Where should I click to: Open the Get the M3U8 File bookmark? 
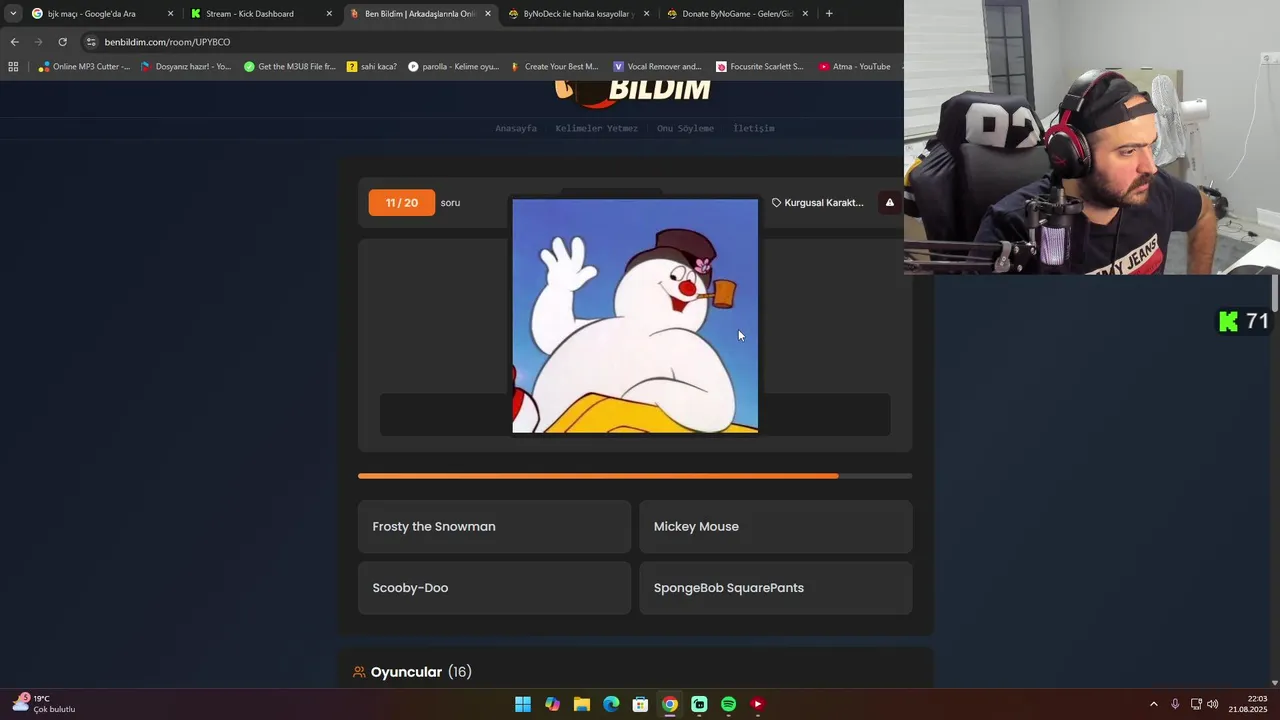(x=290, y=67)
